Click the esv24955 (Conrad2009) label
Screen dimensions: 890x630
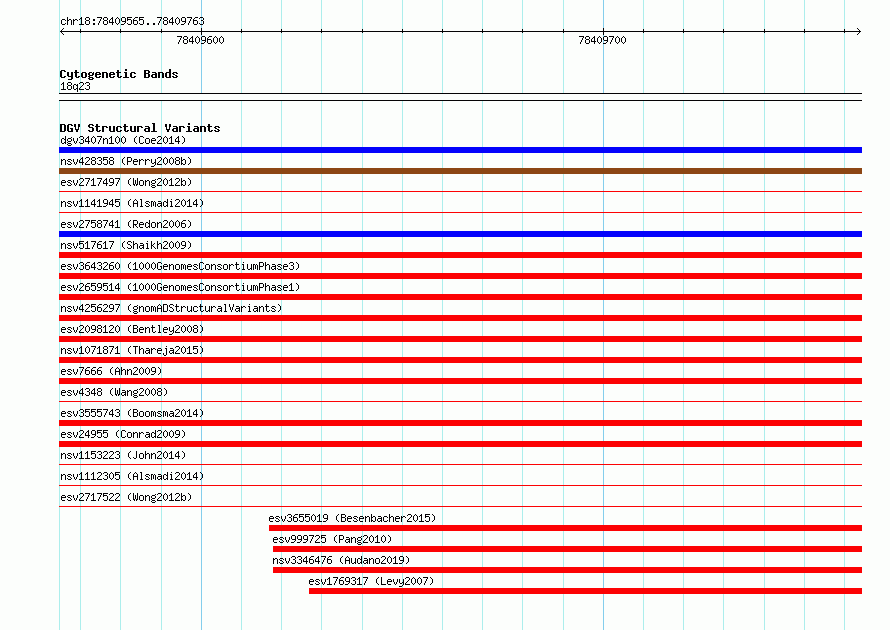[x=123, y=434]
